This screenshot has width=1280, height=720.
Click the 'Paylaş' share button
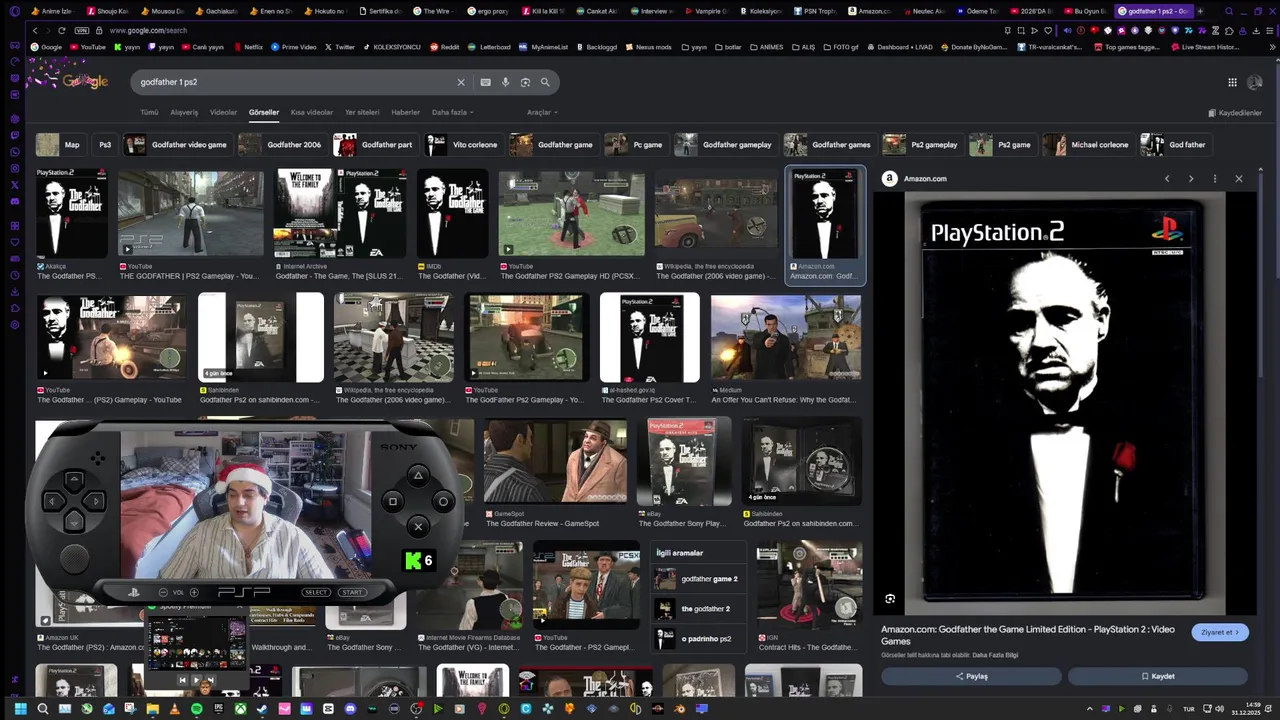point(971,676)
